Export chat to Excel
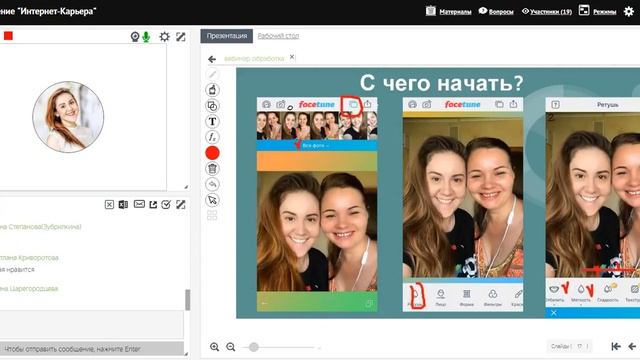 123,204
